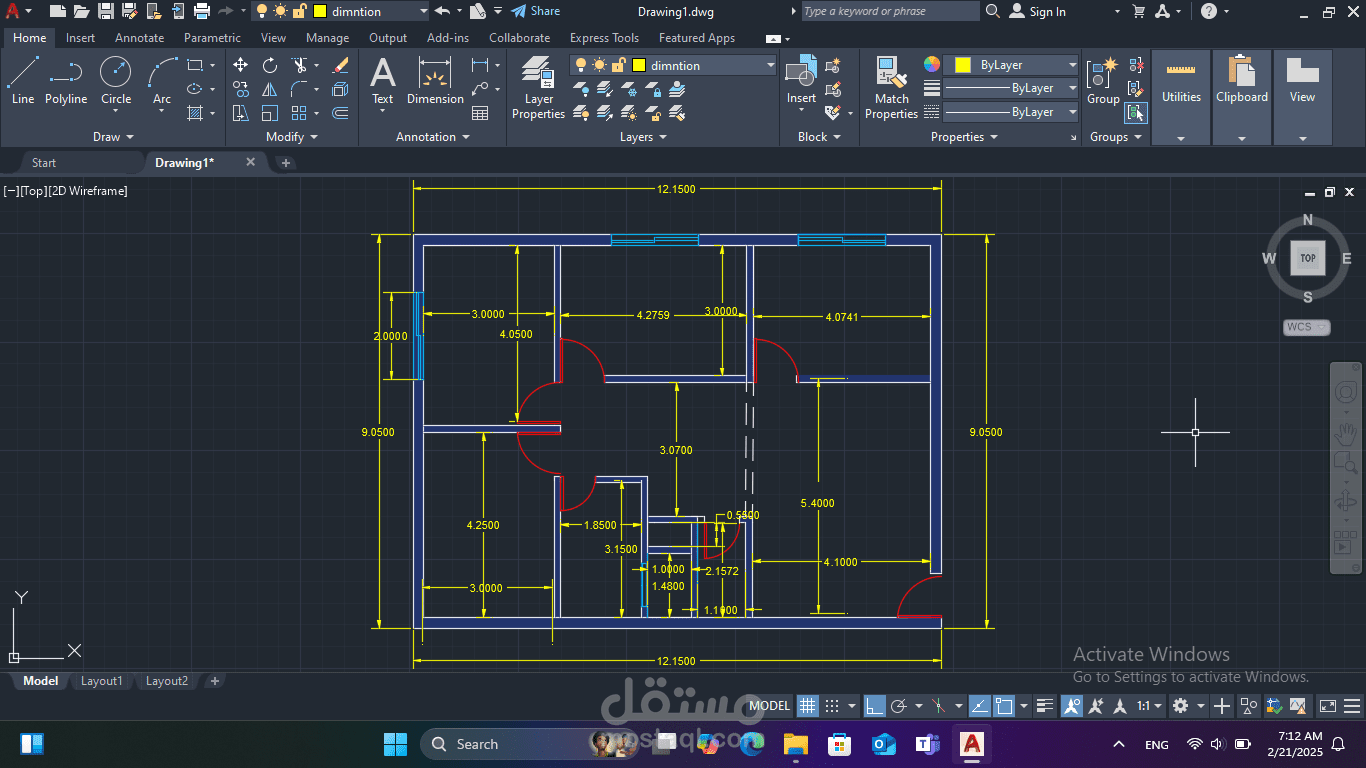Start the Dimension tool
This screenshot has height=768, width=1366.
435,80
